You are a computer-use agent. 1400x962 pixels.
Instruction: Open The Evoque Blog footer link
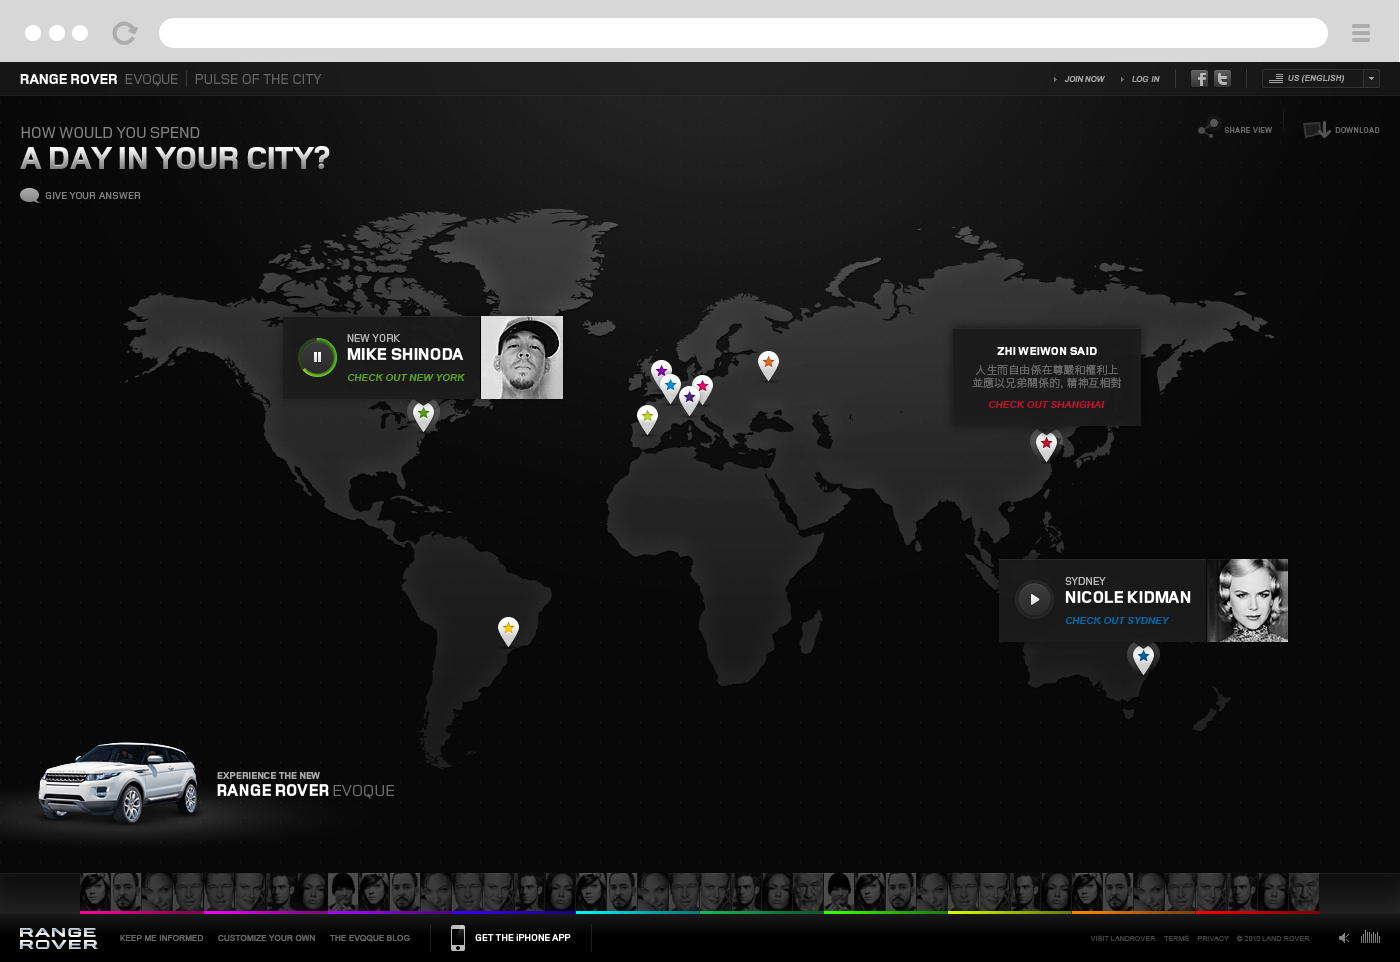(x=370, y=938)
